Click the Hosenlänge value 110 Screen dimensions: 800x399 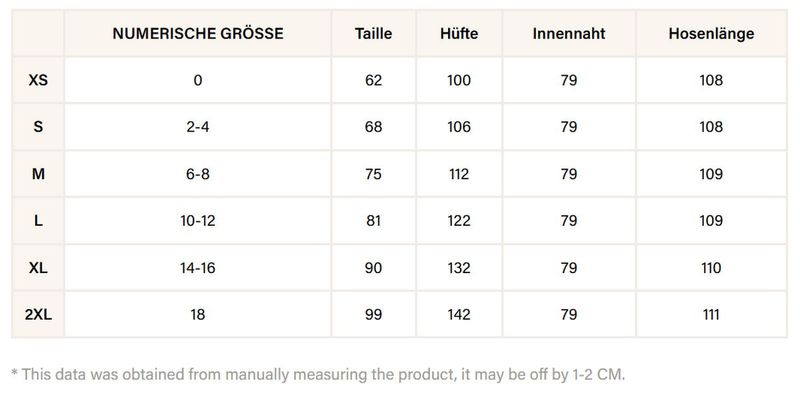[x=711, y=268]
